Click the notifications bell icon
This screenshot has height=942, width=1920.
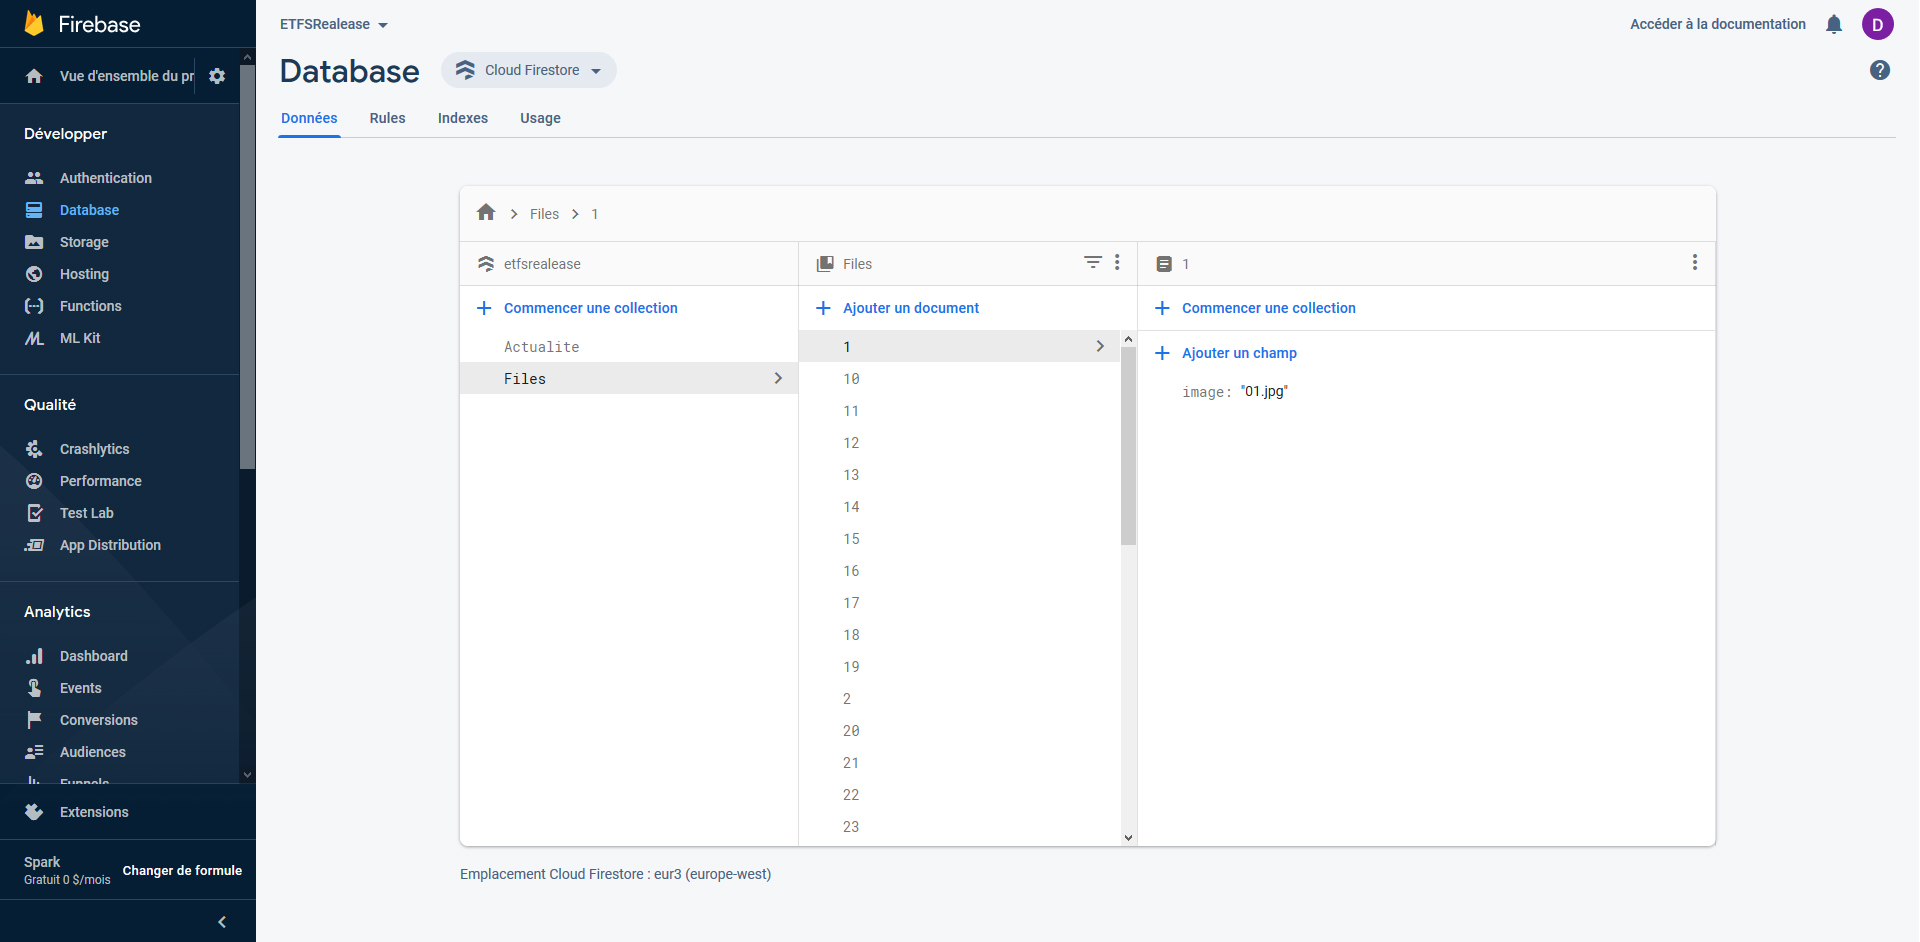pos(1834,24)
